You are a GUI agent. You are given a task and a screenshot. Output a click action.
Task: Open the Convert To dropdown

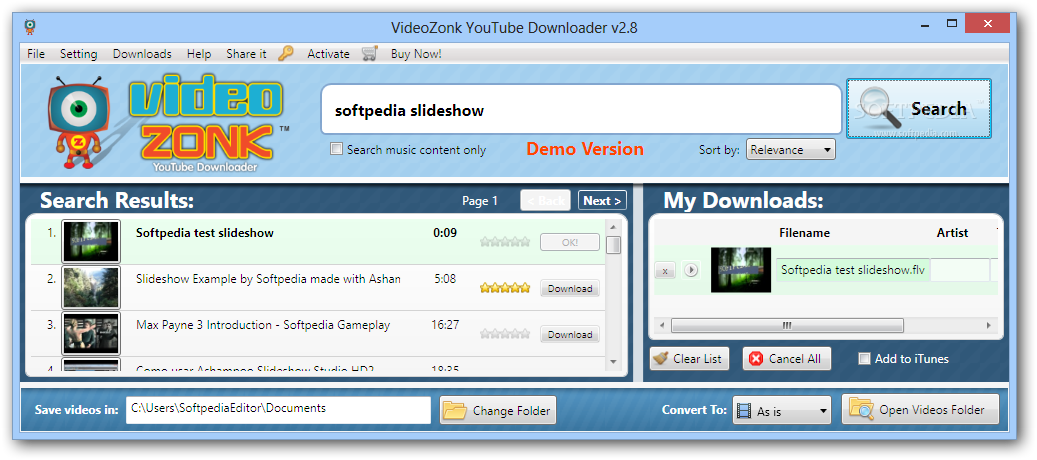point(782,410)
